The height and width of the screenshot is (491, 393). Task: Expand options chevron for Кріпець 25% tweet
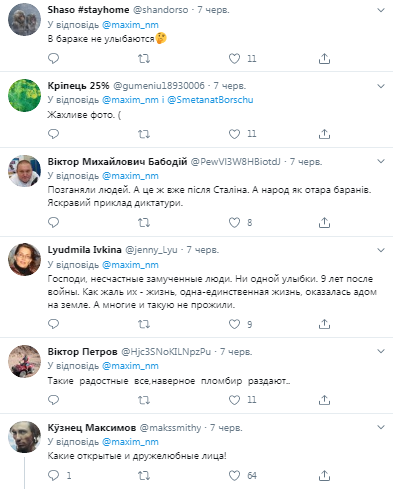pyautogui.click(x=381, y=86)
